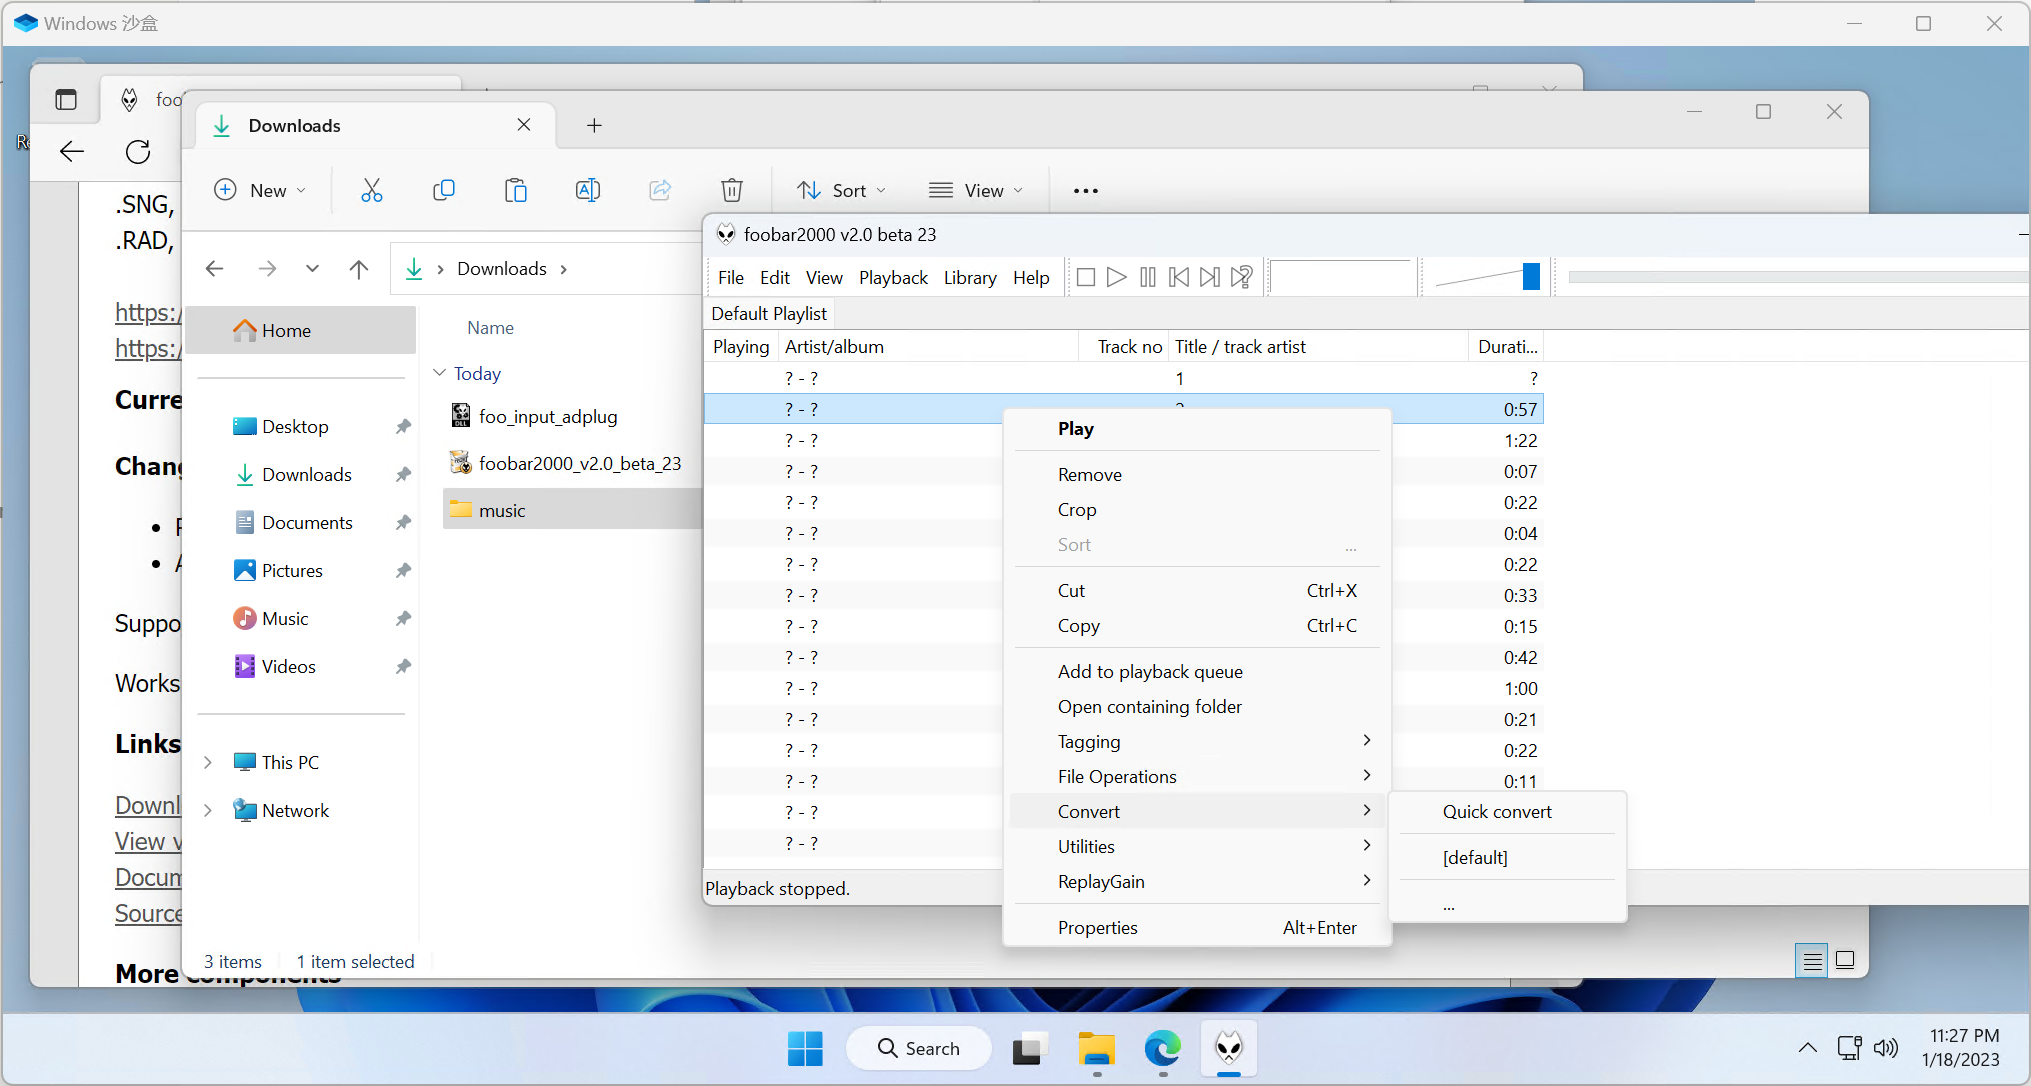Click the Previous track icon
The height and width of the screenshot is (1086, 2031).
pos(1179,277)
